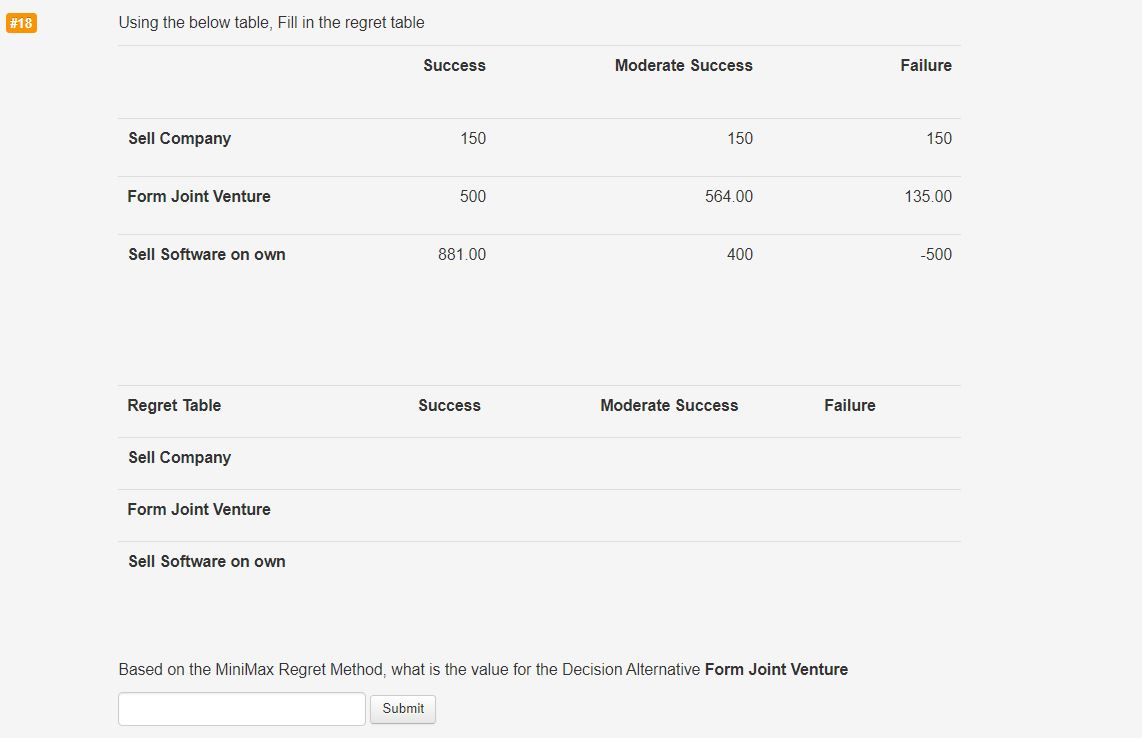Select the Sell Company row label

179,138
